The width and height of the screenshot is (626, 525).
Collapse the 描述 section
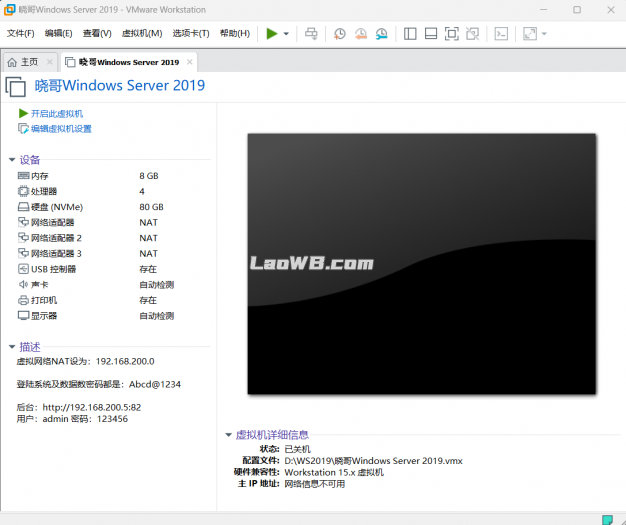point(12,347)
